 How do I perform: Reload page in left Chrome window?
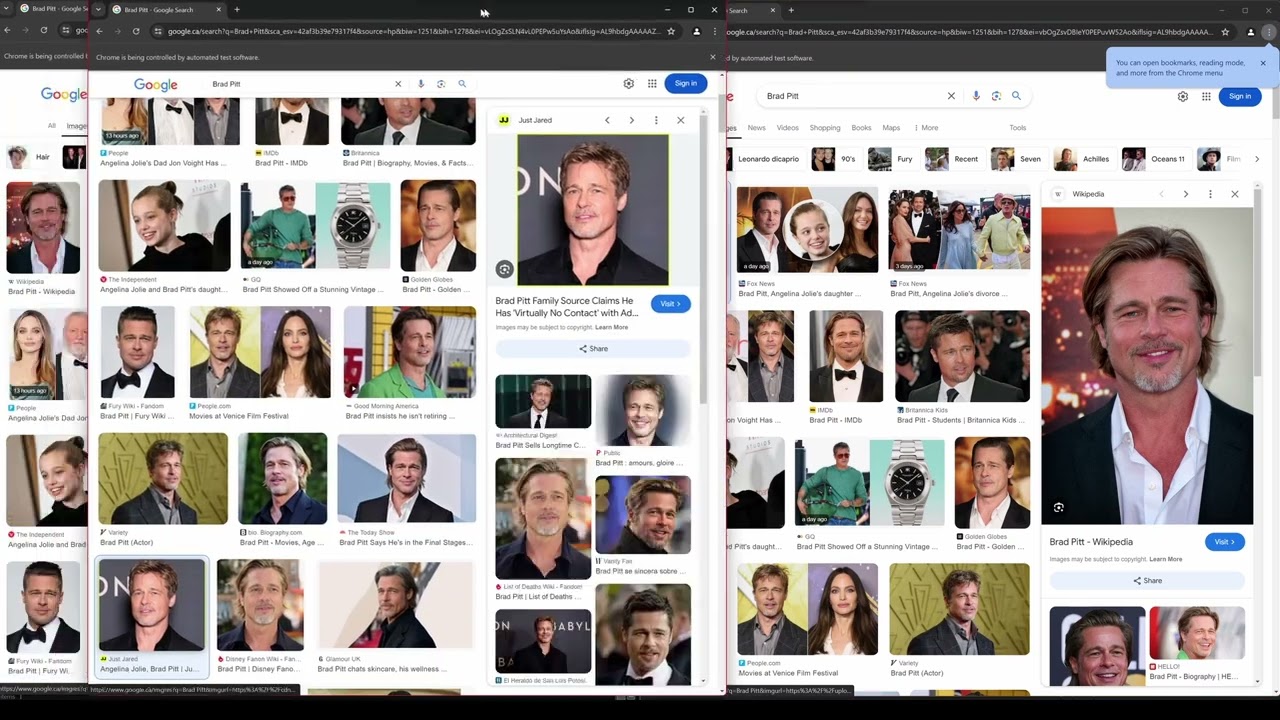44,31
